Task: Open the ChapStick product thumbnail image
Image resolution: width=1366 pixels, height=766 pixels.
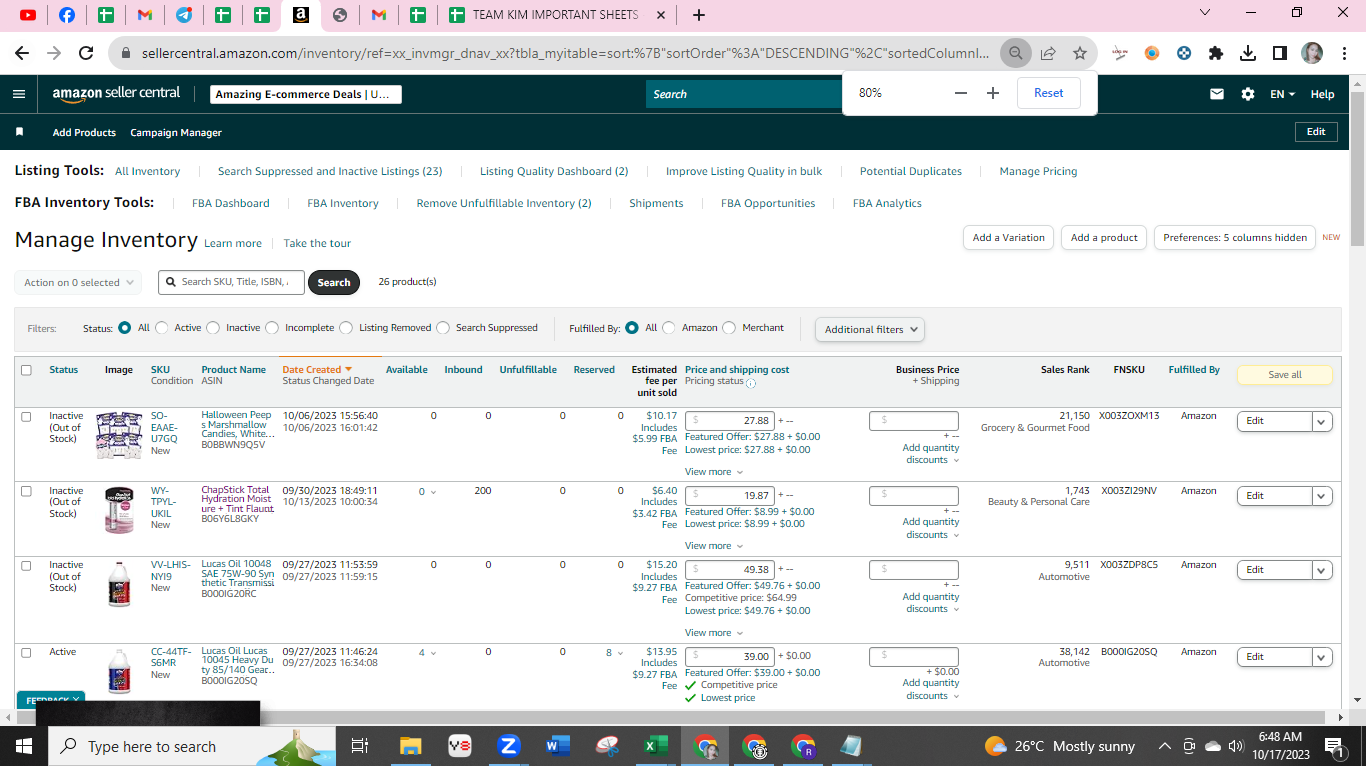Action: [x=119, y=510]
